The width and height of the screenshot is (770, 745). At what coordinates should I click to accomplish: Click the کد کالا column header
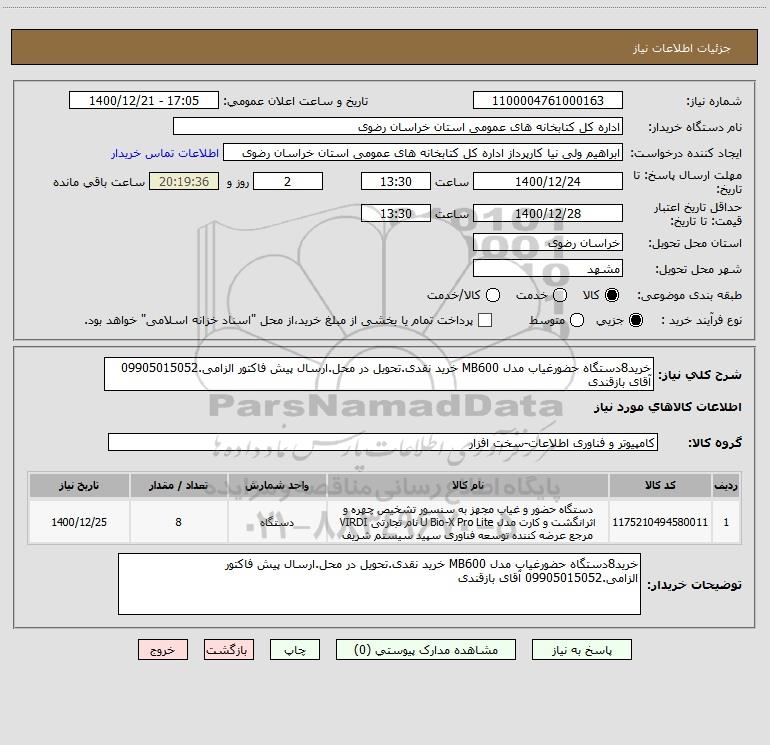pyautogui.click(x=660, y=486)
